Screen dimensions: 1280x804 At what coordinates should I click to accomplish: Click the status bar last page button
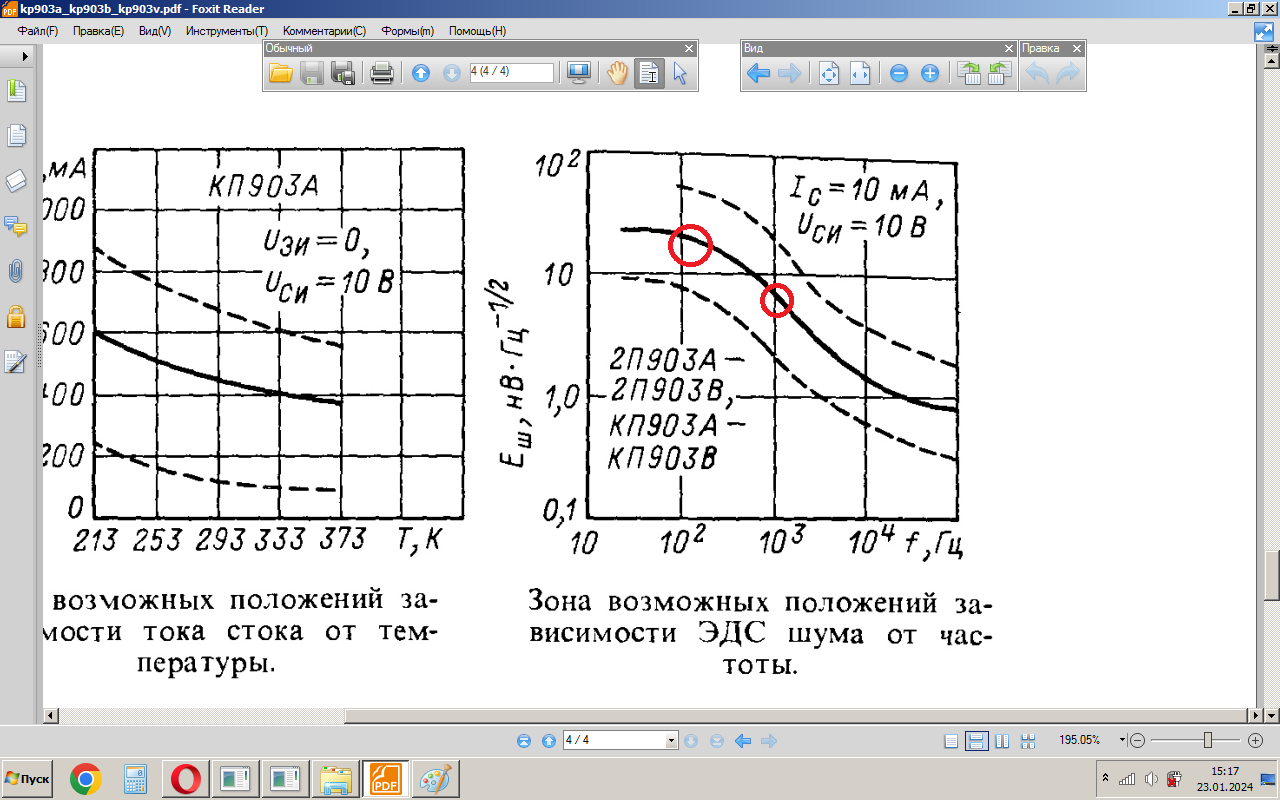(716, 741)
